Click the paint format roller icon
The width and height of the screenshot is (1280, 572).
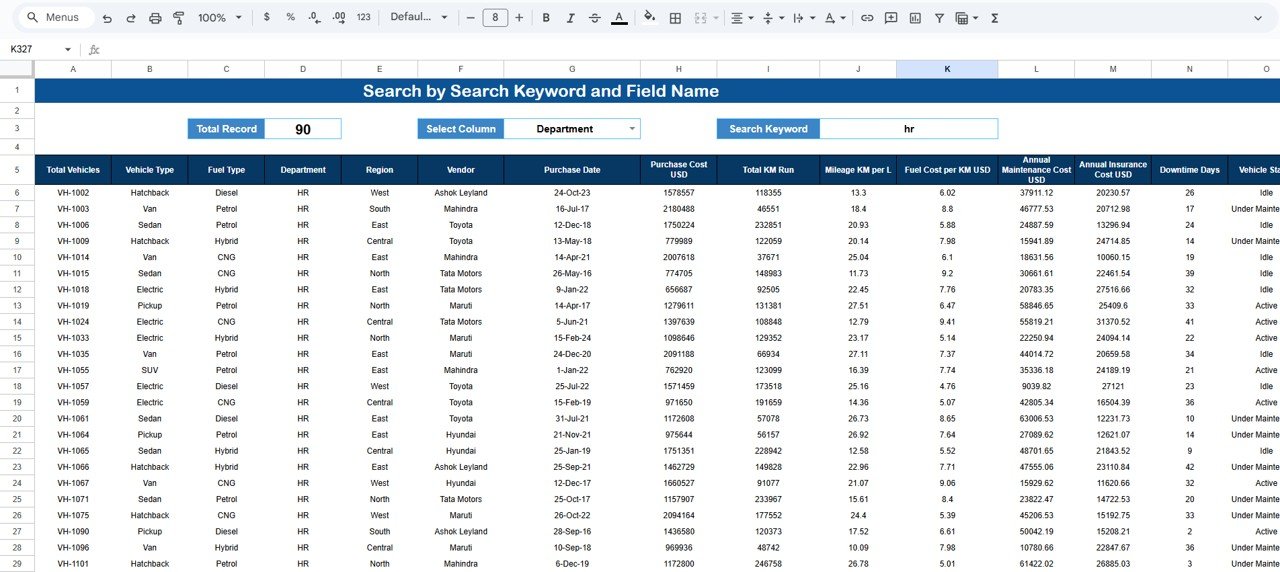point(179,18)
